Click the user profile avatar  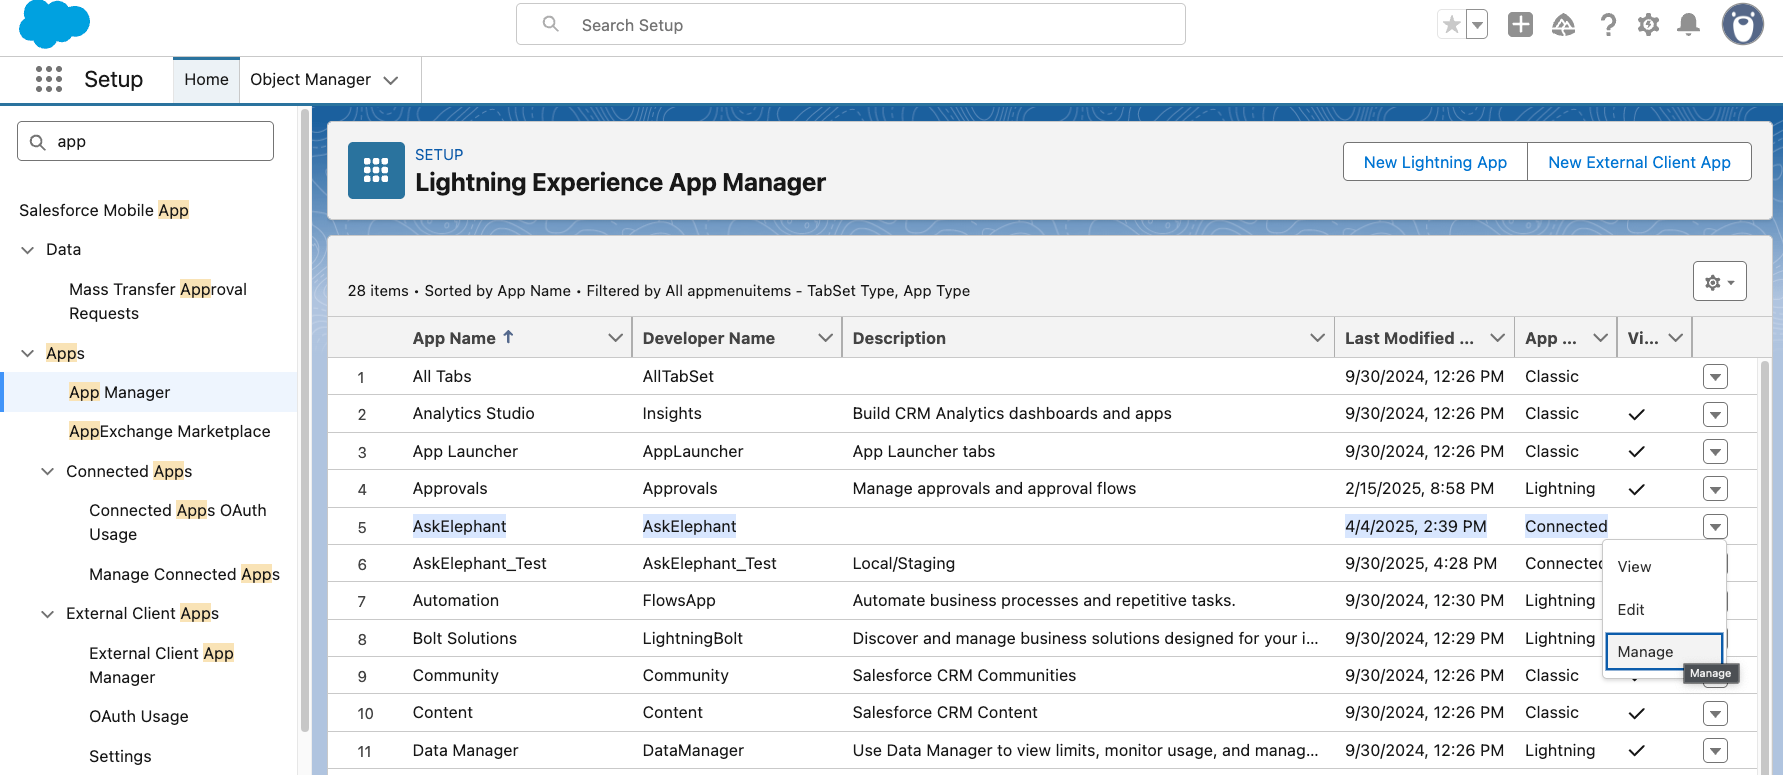(x=1742, y=24)
